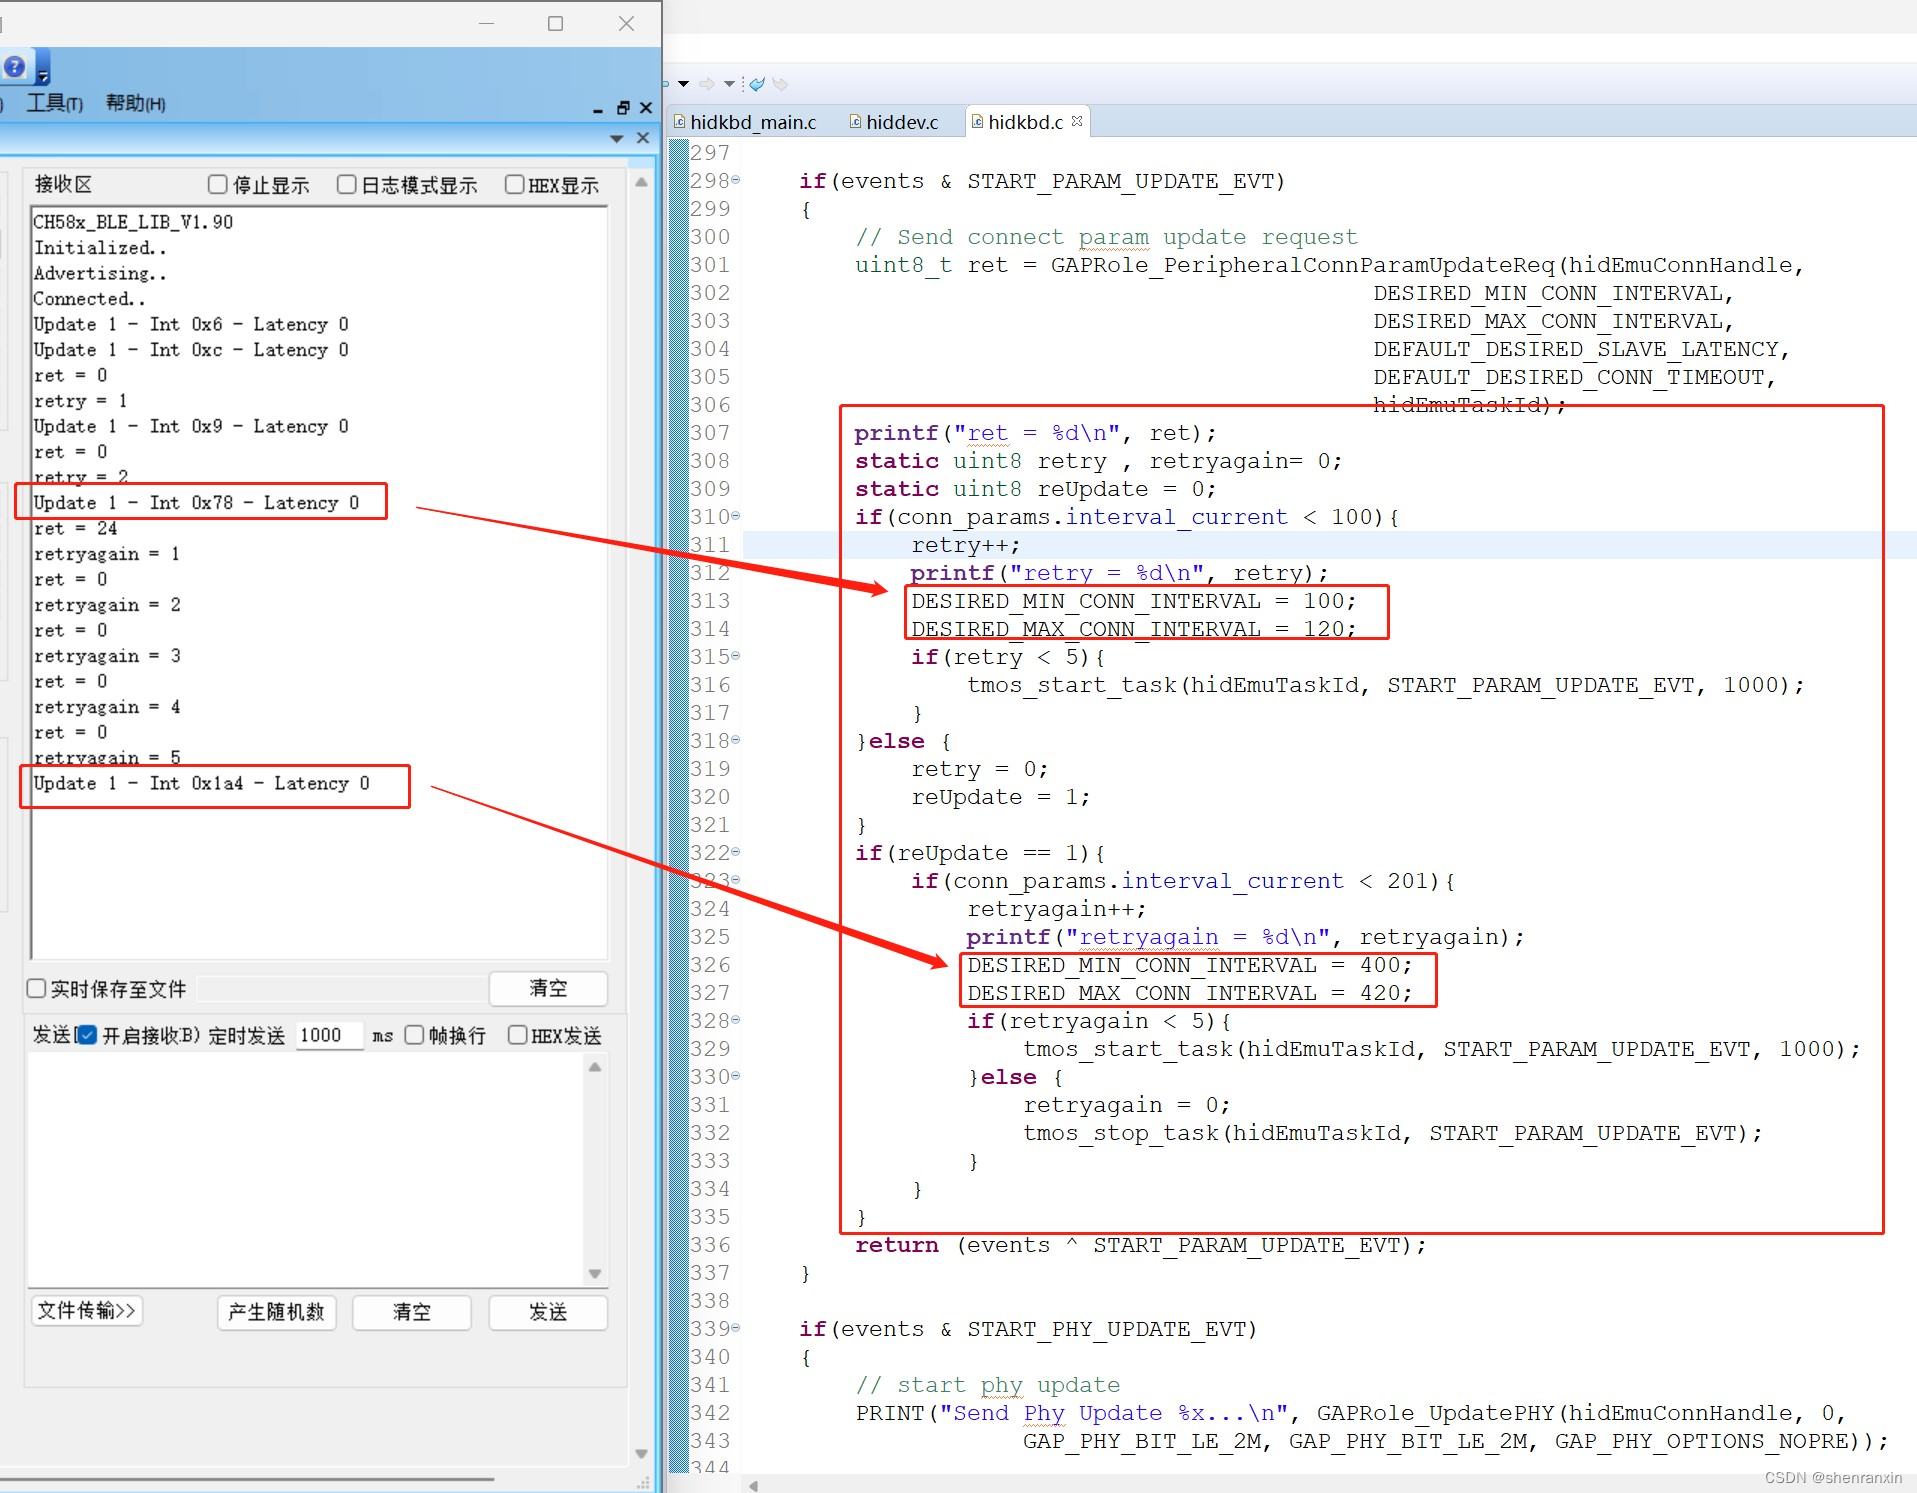
Task: Enable the 停止显示 checkbox
Action: 217,184
